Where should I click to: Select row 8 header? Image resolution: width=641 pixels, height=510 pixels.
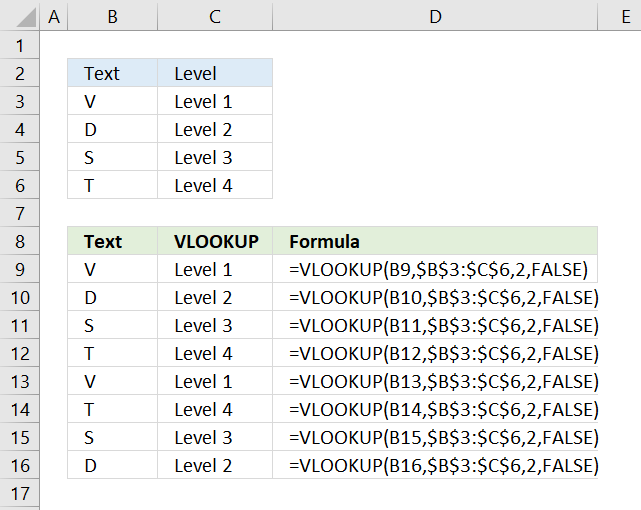pos(20,241)
